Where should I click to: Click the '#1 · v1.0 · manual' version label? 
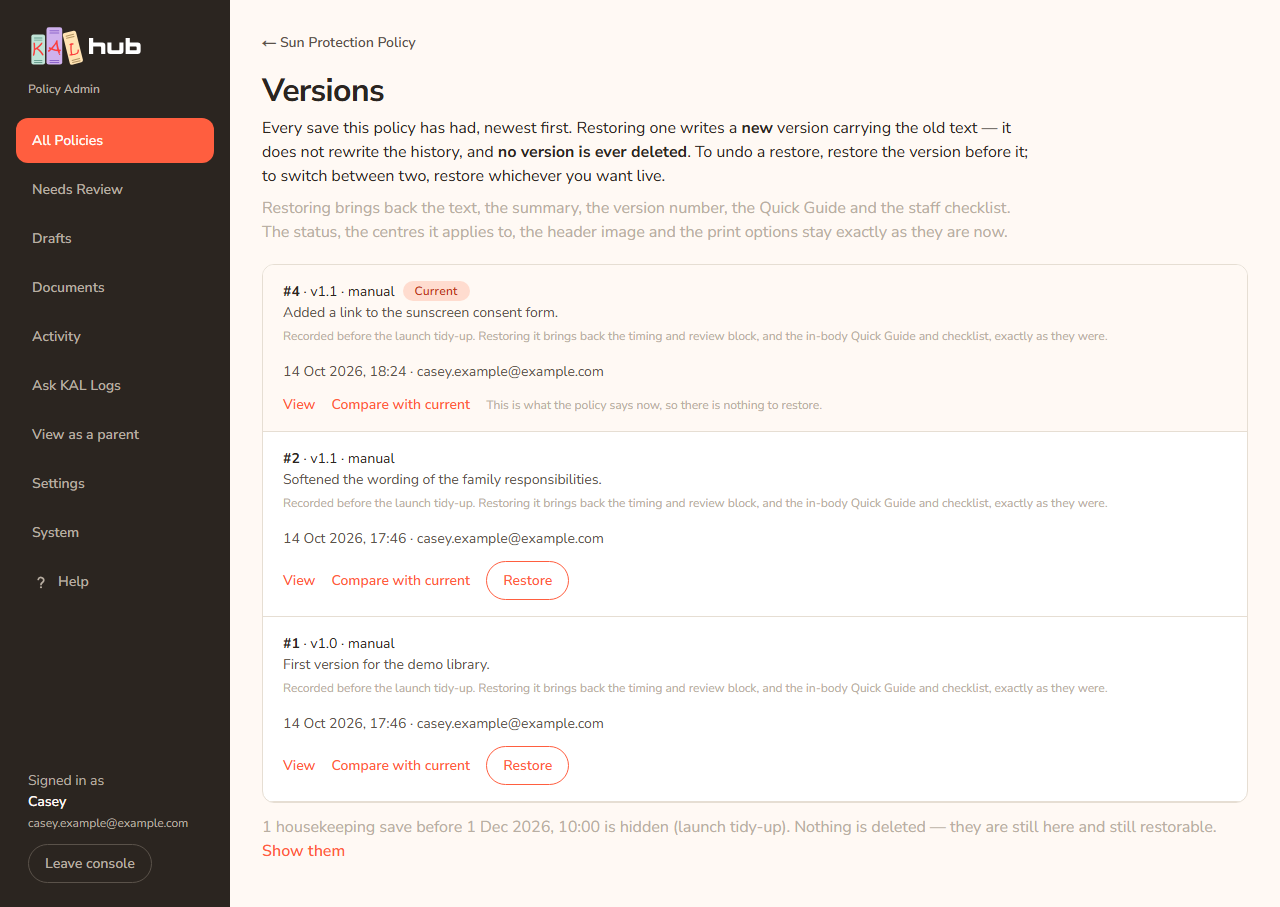(339, 644)
